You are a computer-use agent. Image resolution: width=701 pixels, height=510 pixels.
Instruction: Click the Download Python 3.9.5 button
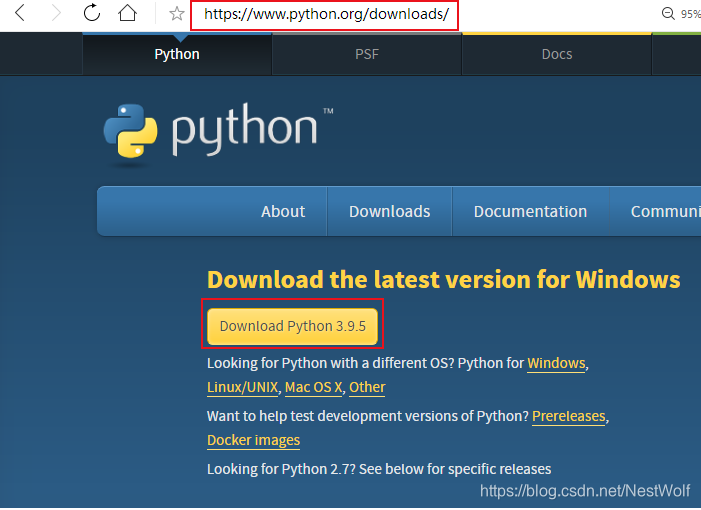pos(292,326)
